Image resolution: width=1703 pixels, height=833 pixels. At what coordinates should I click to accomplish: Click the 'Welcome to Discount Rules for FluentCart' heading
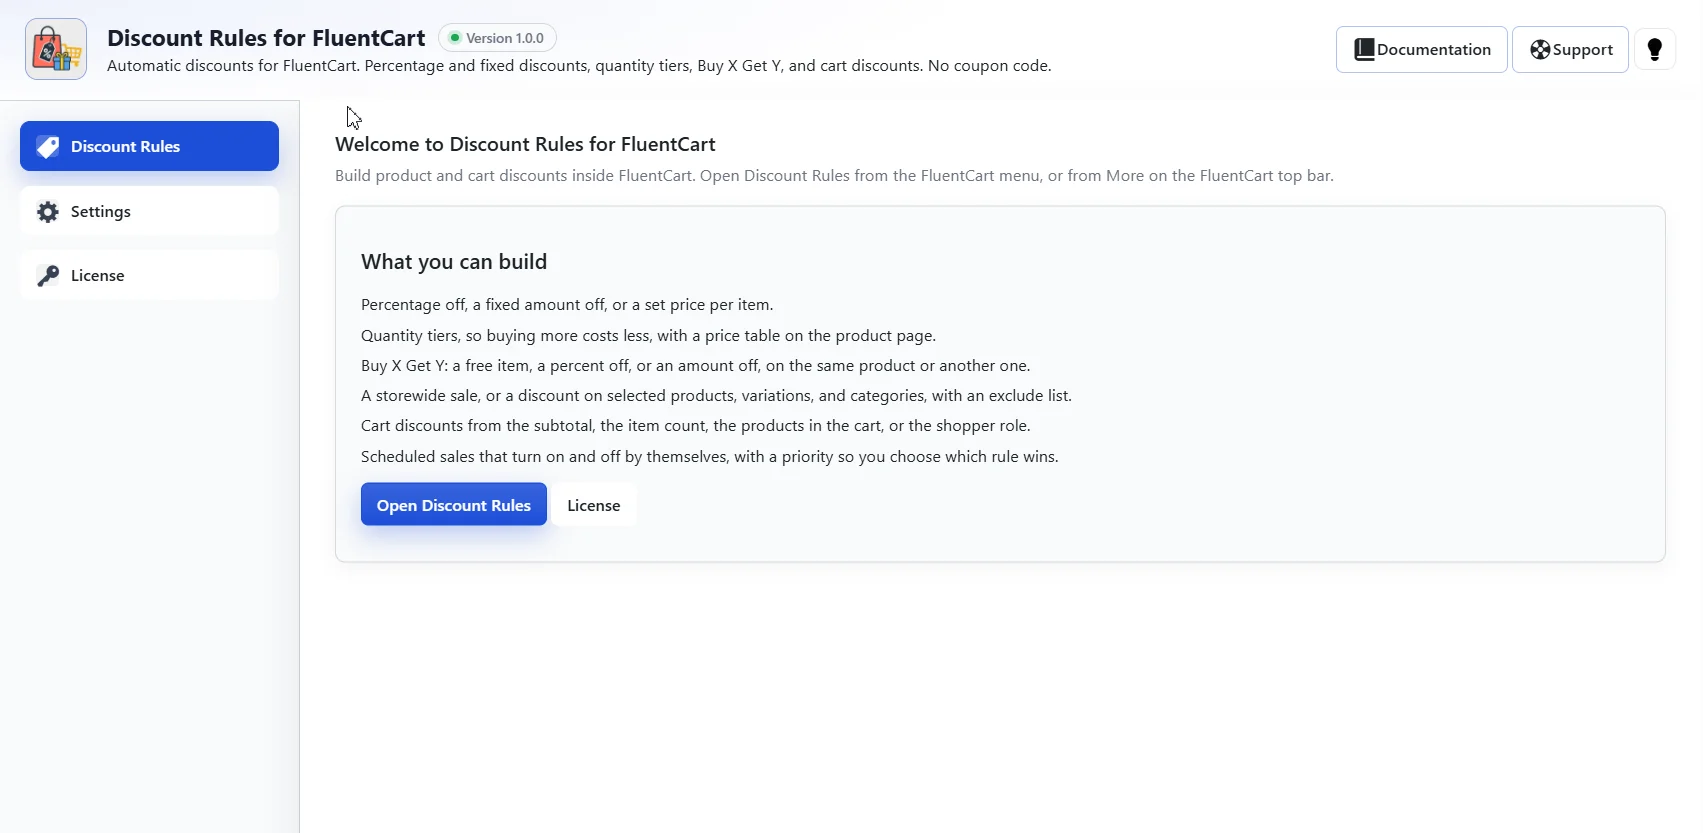tap(525, 144)
